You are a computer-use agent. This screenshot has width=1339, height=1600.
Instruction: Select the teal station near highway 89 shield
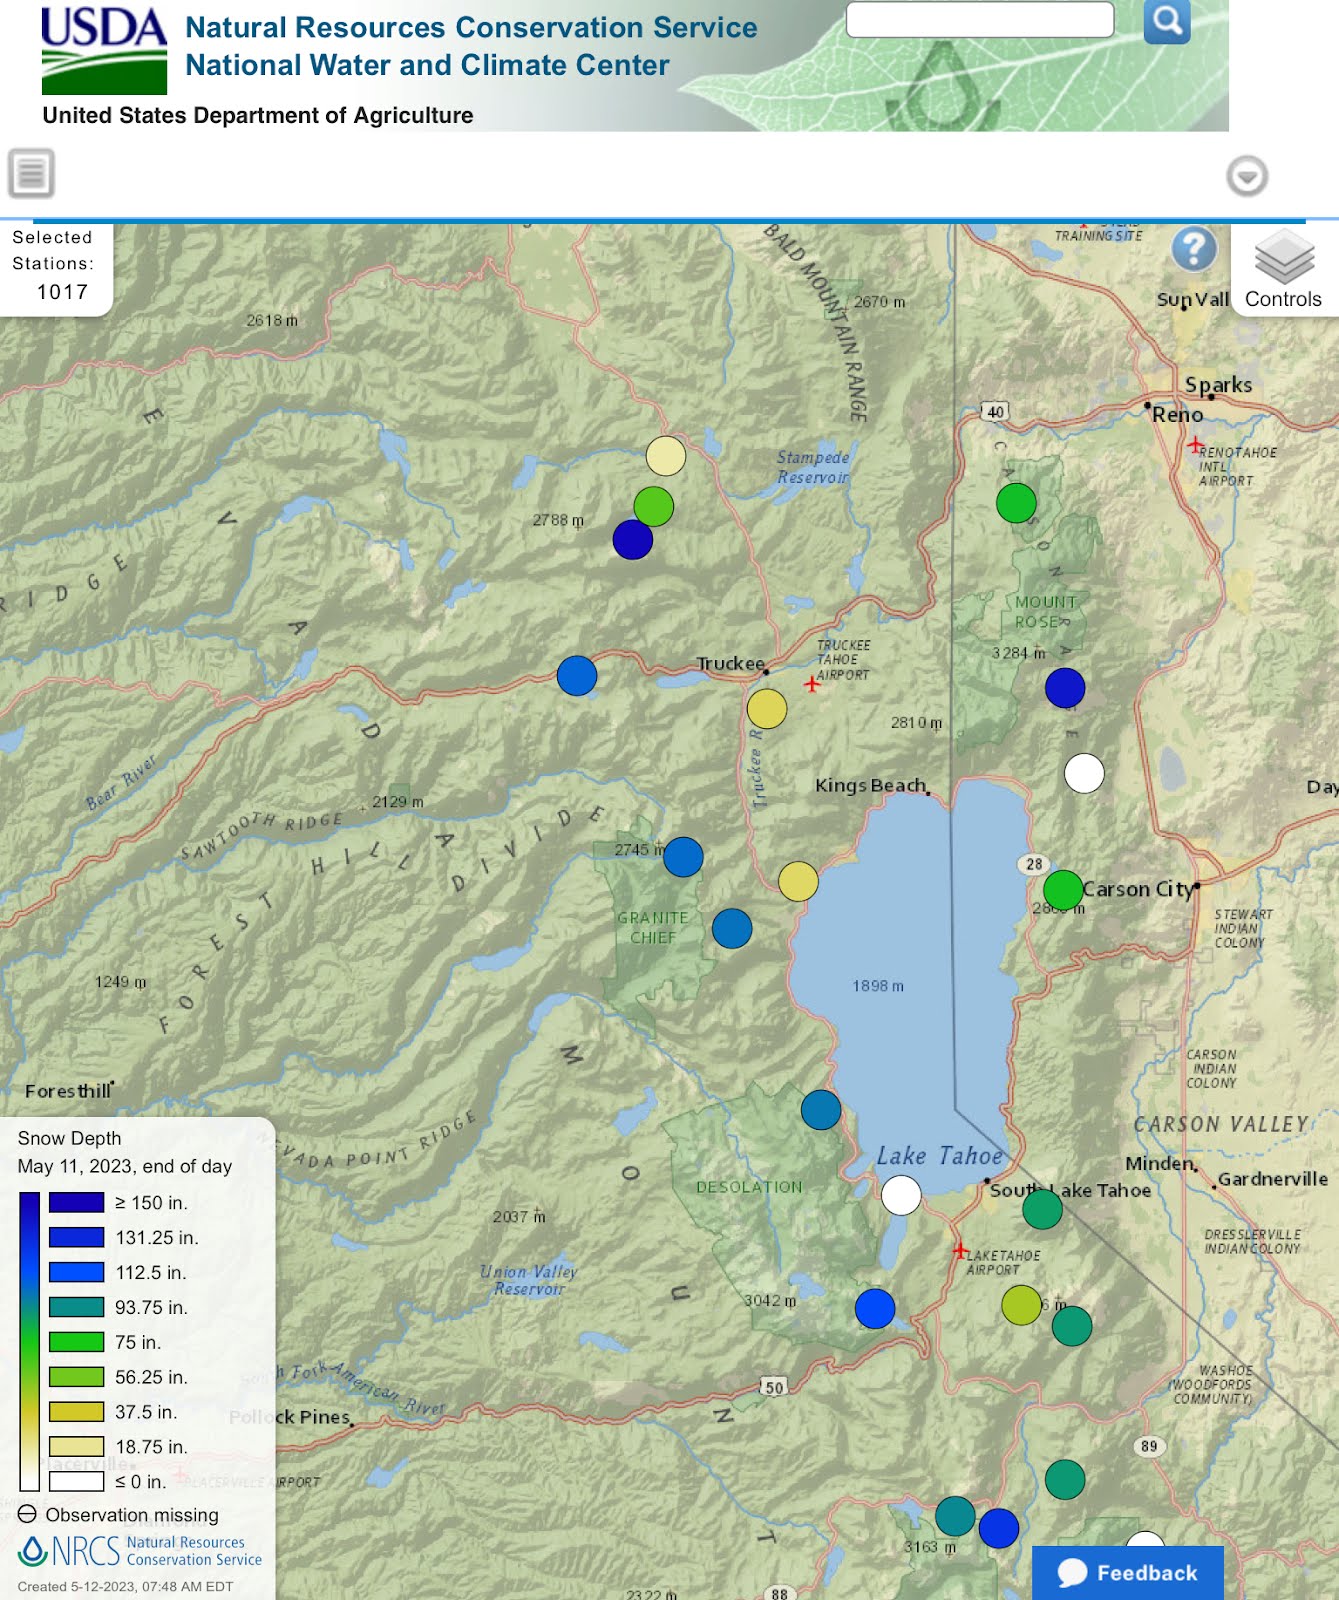click(x=1065, y=1480)
